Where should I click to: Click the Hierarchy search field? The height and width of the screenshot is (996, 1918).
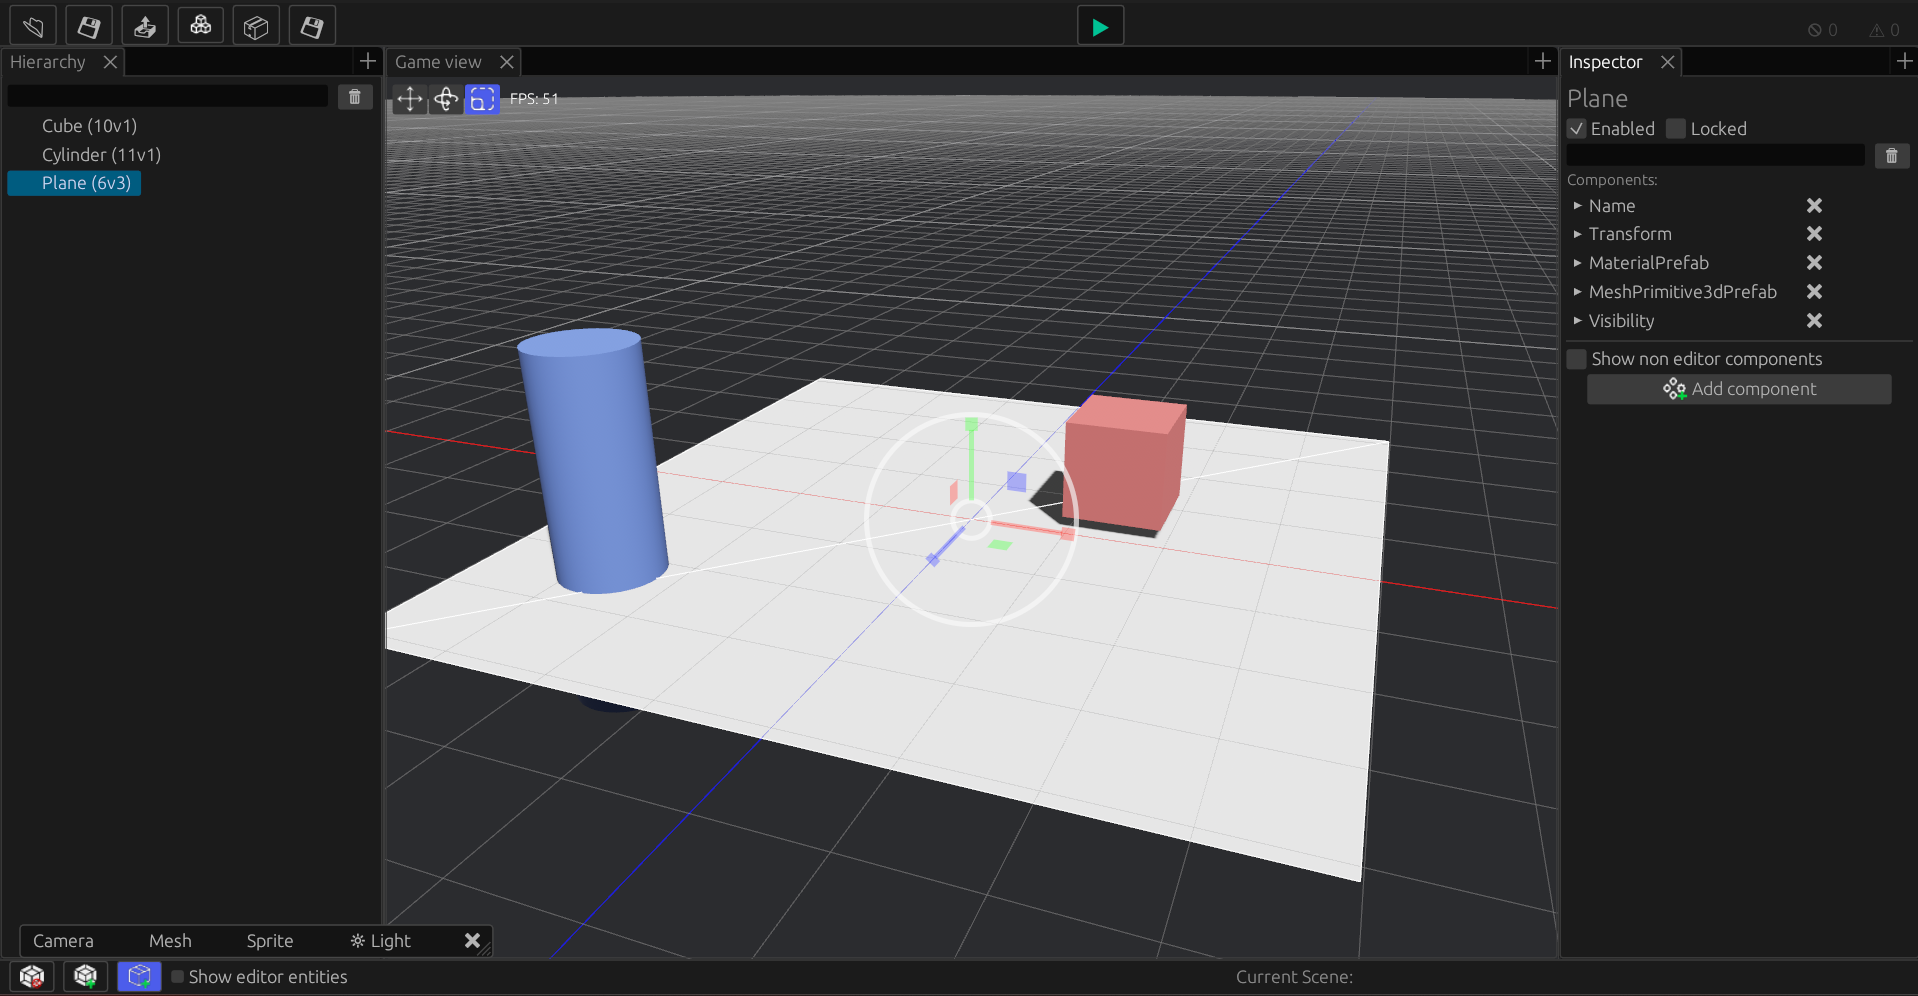[x=168, y=96]
